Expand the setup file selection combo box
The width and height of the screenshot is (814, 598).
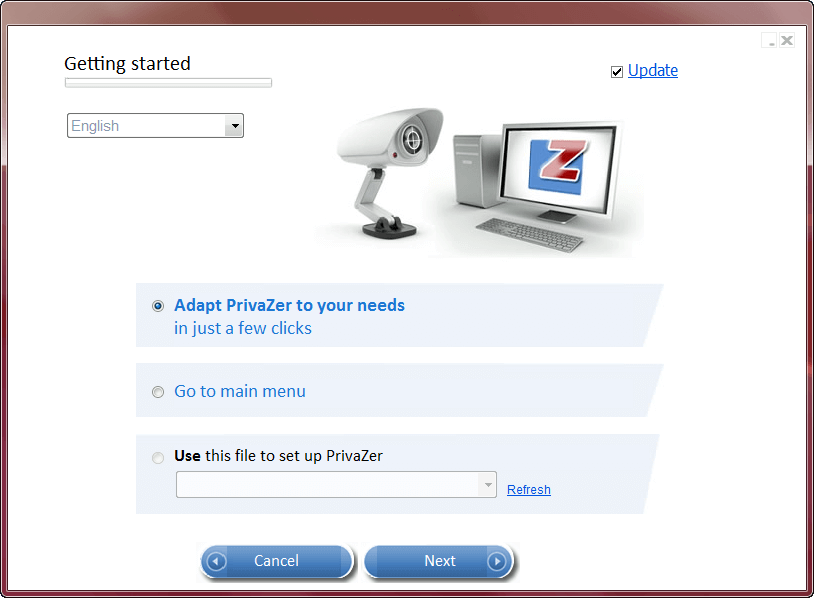tap(336, 484)
